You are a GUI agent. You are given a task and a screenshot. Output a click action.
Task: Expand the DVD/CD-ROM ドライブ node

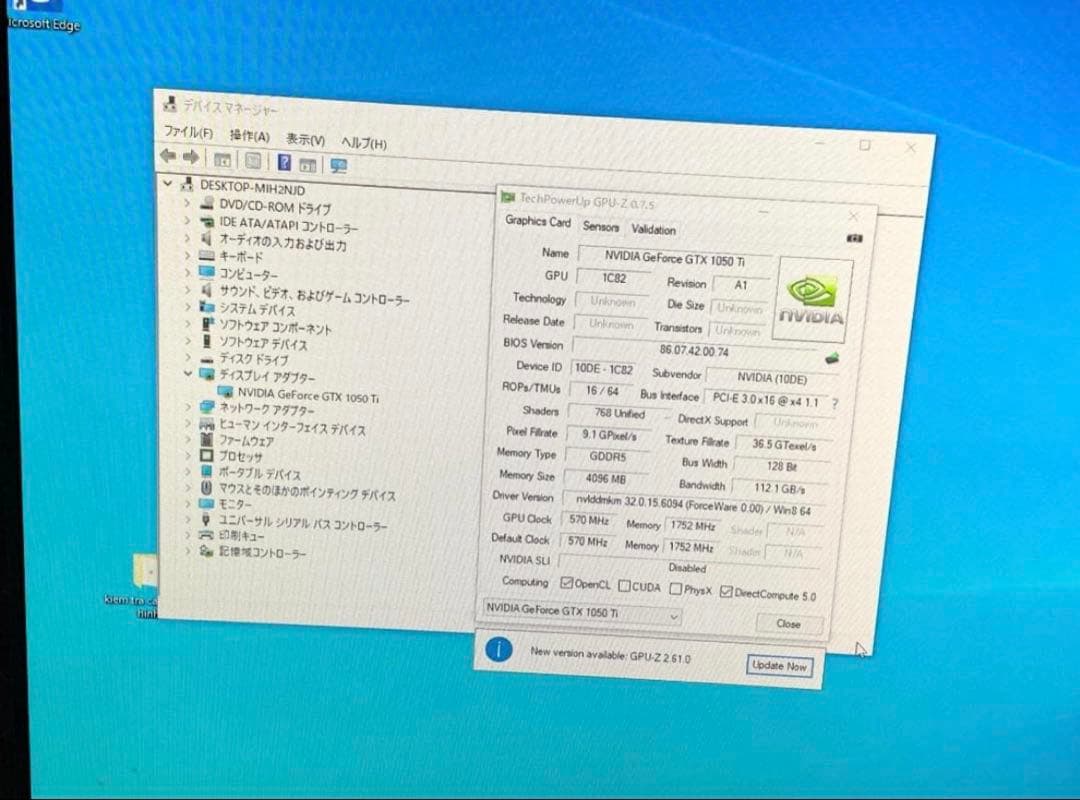click(187, 203)
